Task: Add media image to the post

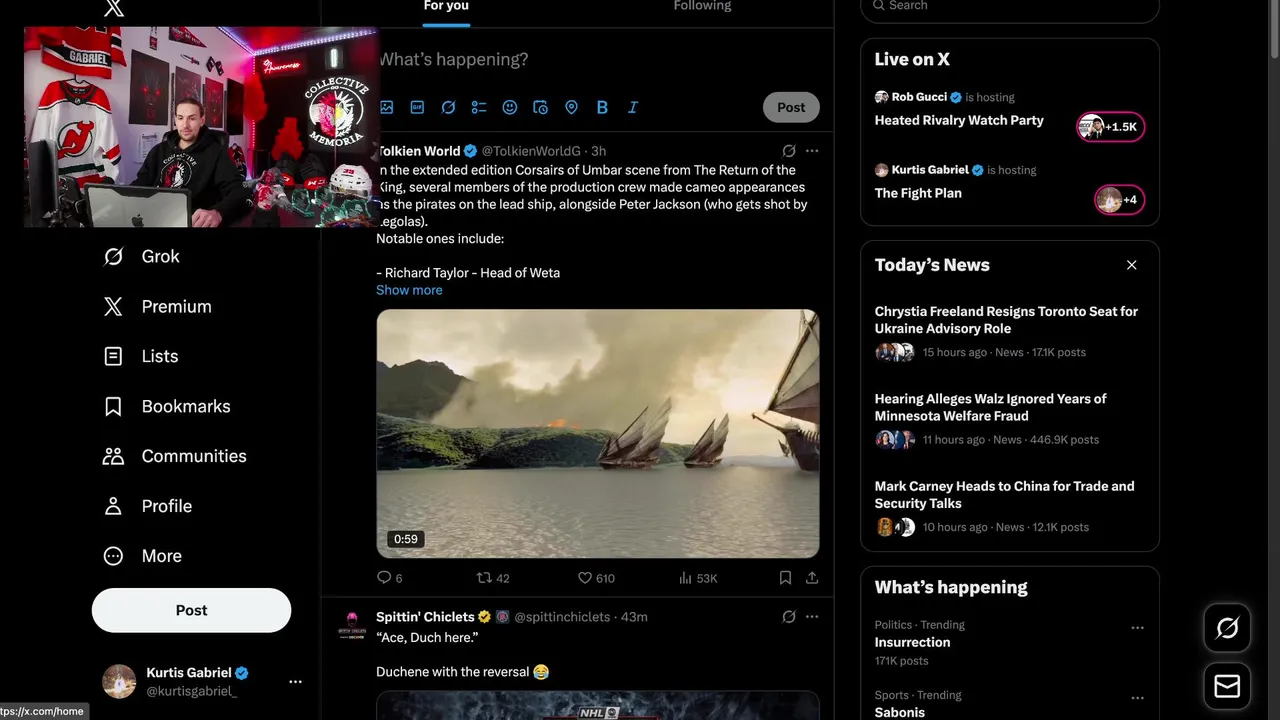Action: coord(386,107)
